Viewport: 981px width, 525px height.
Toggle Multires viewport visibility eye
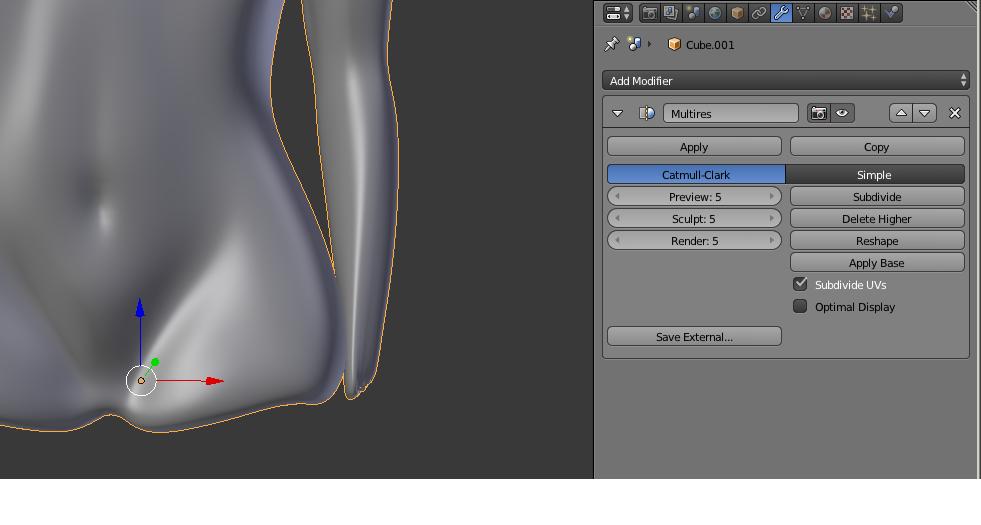[842, 113]
